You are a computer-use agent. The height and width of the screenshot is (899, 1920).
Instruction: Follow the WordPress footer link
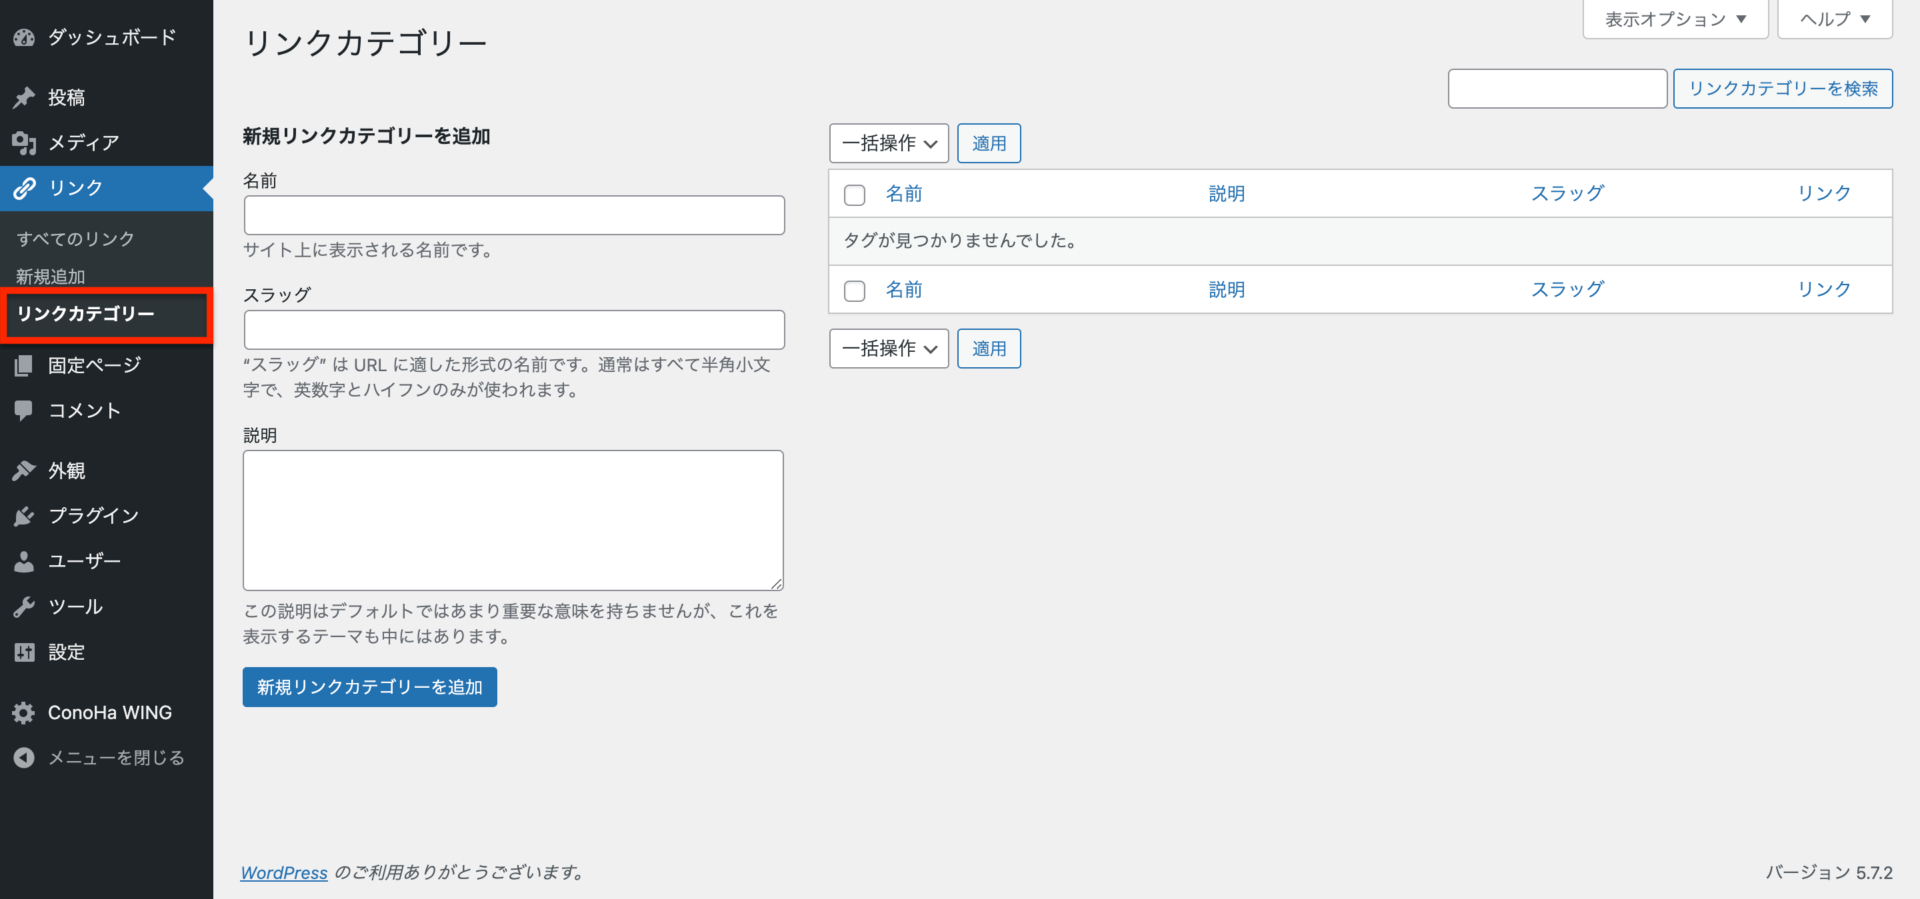tap(284, 873)
